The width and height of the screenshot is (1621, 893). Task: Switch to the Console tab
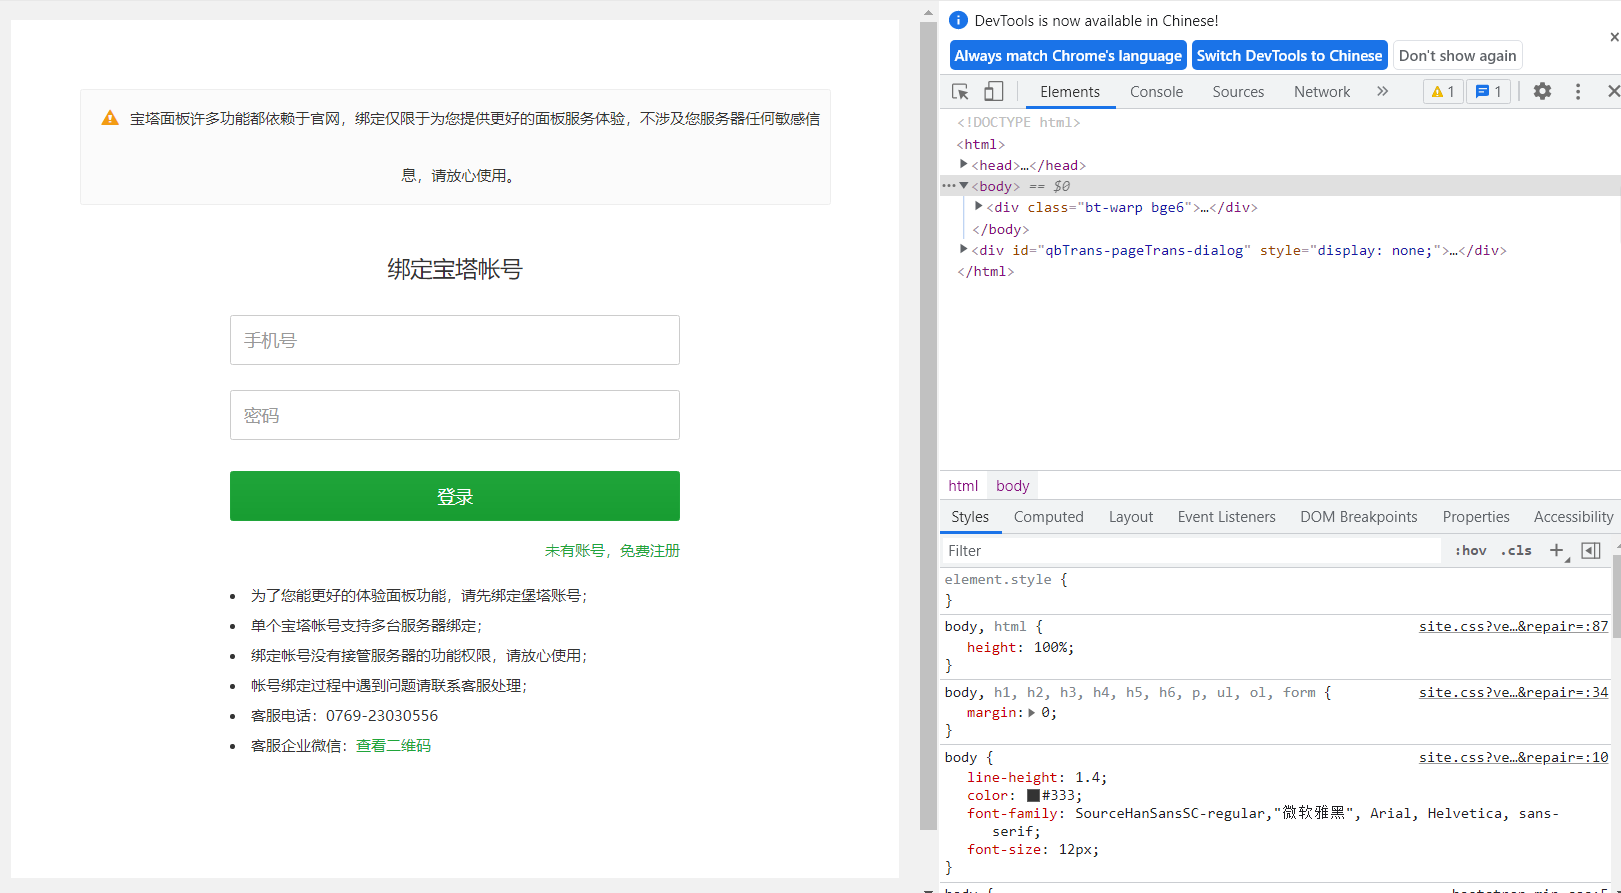click(x=1156, y=91)
